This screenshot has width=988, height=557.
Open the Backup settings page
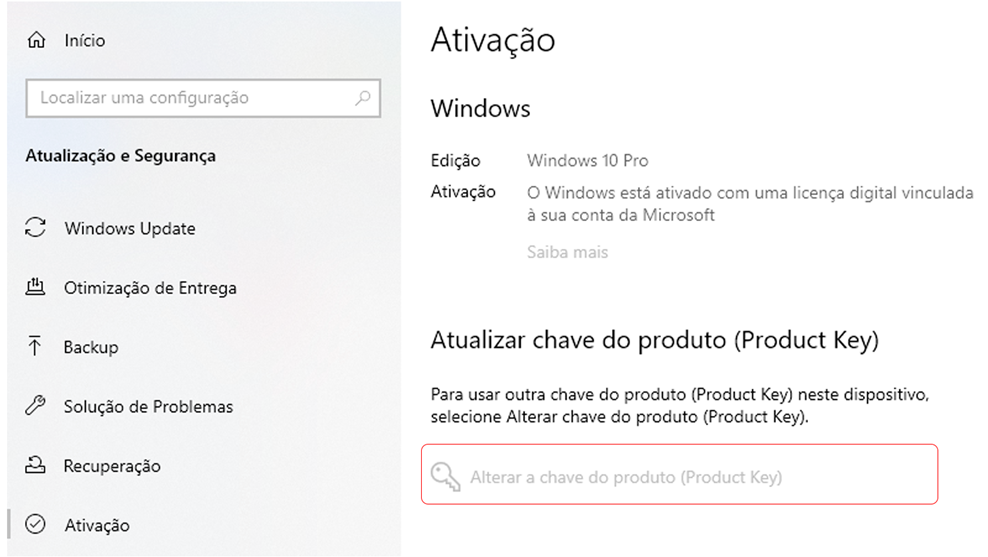pos(91,347)
